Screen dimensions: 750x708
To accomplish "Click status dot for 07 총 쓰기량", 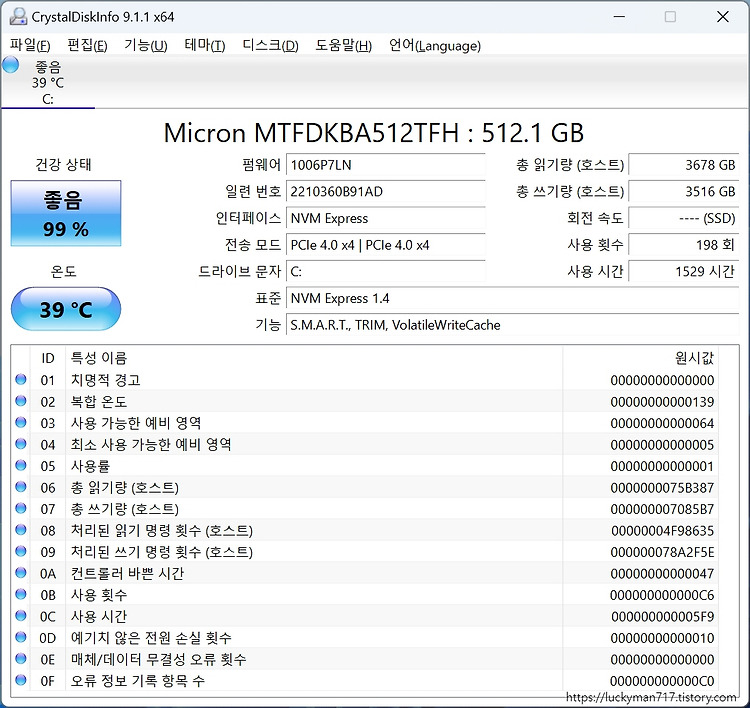I will pyautogui.click(x=21, y=508).
